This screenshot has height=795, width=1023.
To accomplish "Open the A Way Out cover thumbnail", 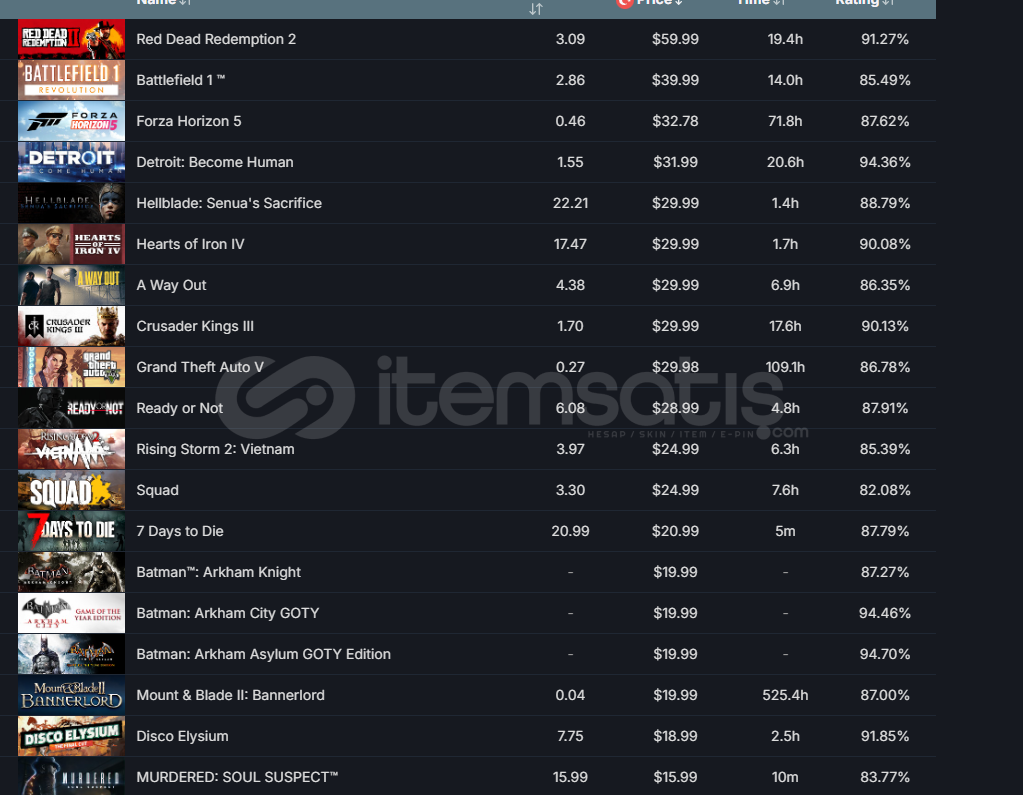I will tap(71, 286).
